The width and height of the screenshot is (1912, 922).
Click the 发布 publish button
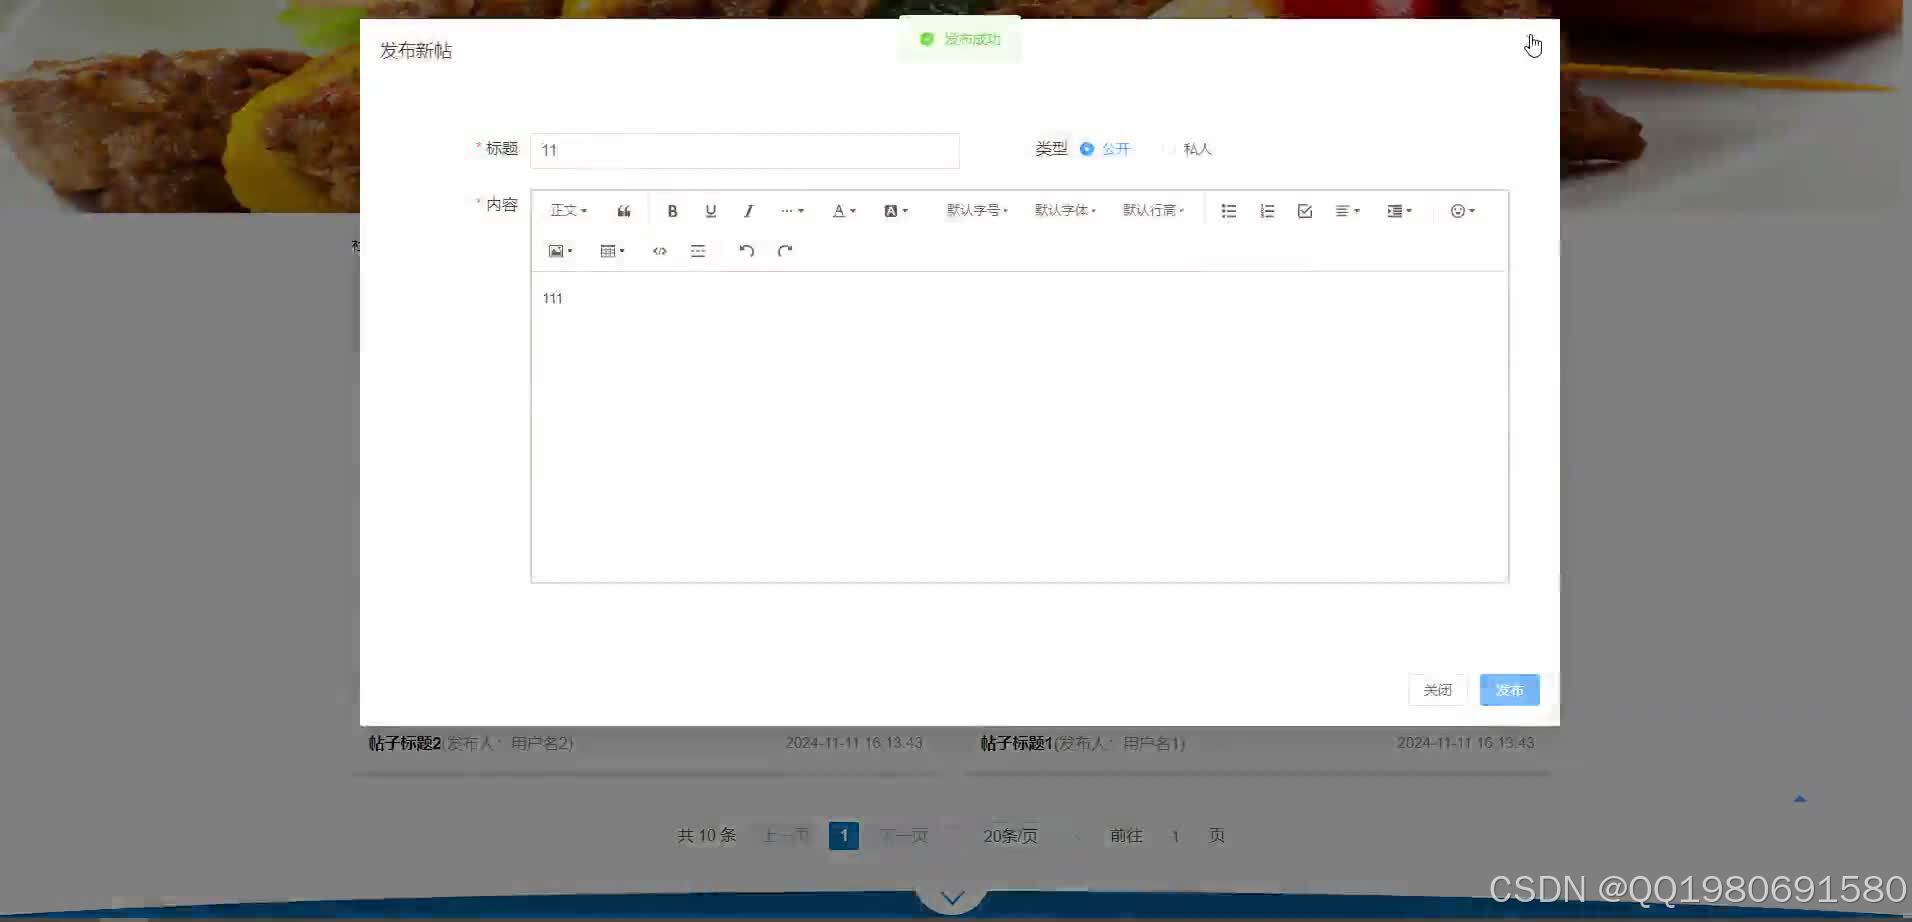click(x=1509, y=689)
